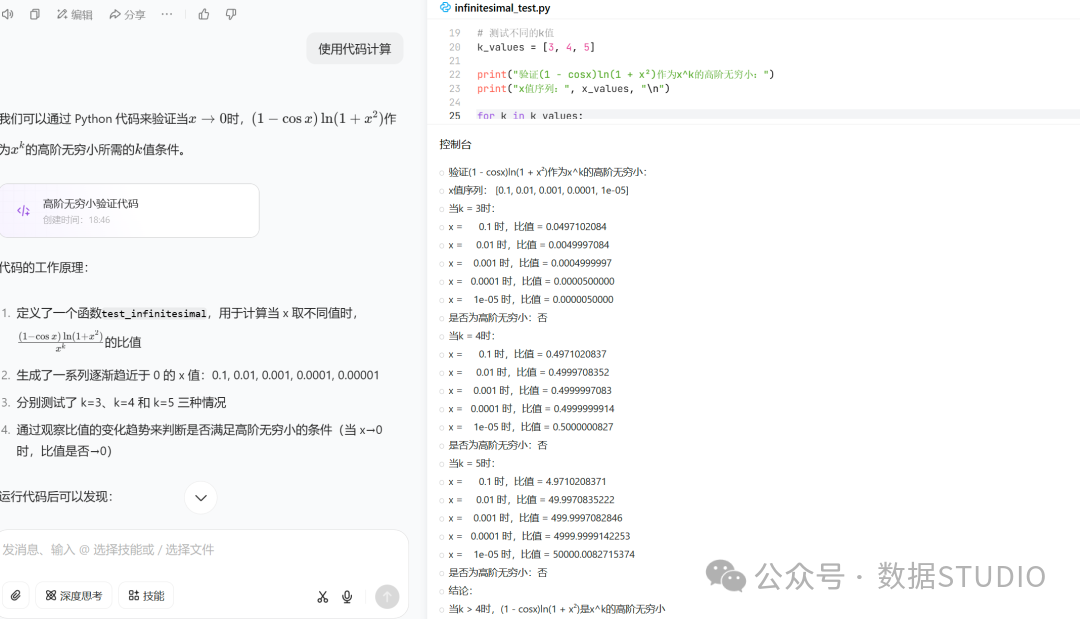The image size is (1080, 619).
Task: Click the code line starting with for k in
Action: [x=530, y=116]
